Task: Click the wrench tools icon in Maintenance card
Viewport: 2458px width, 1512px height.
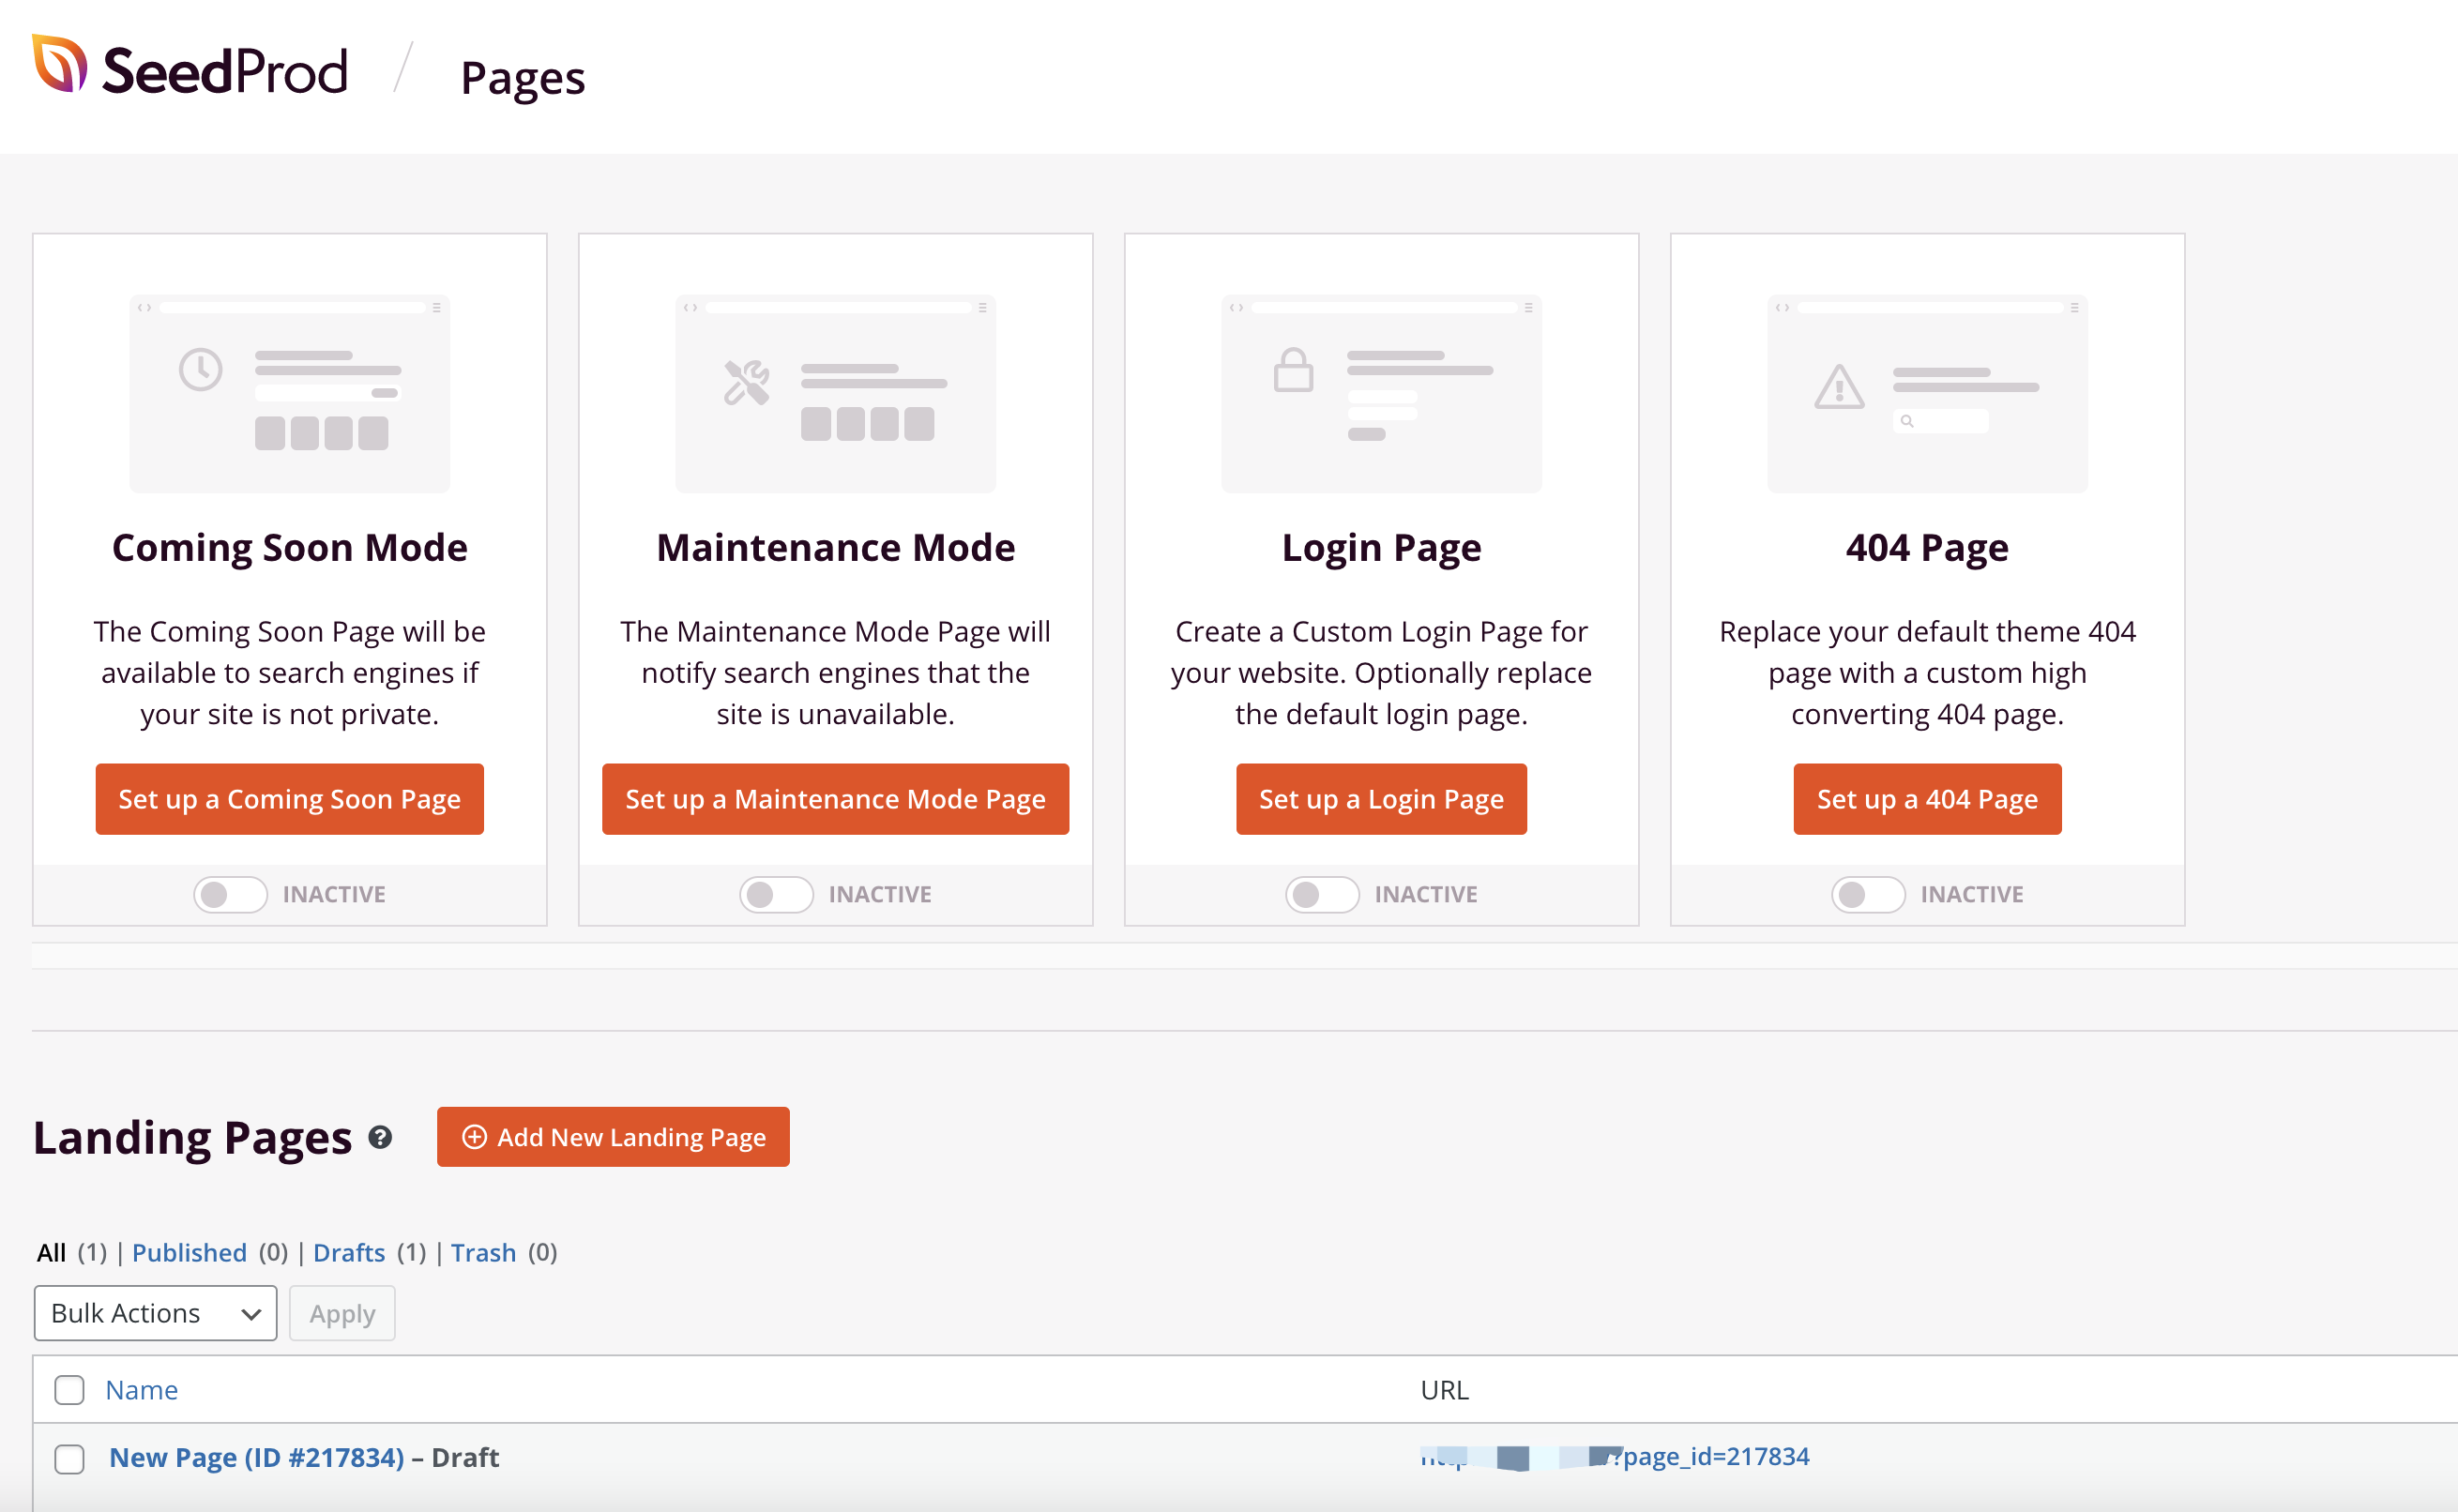Action: 746,382
